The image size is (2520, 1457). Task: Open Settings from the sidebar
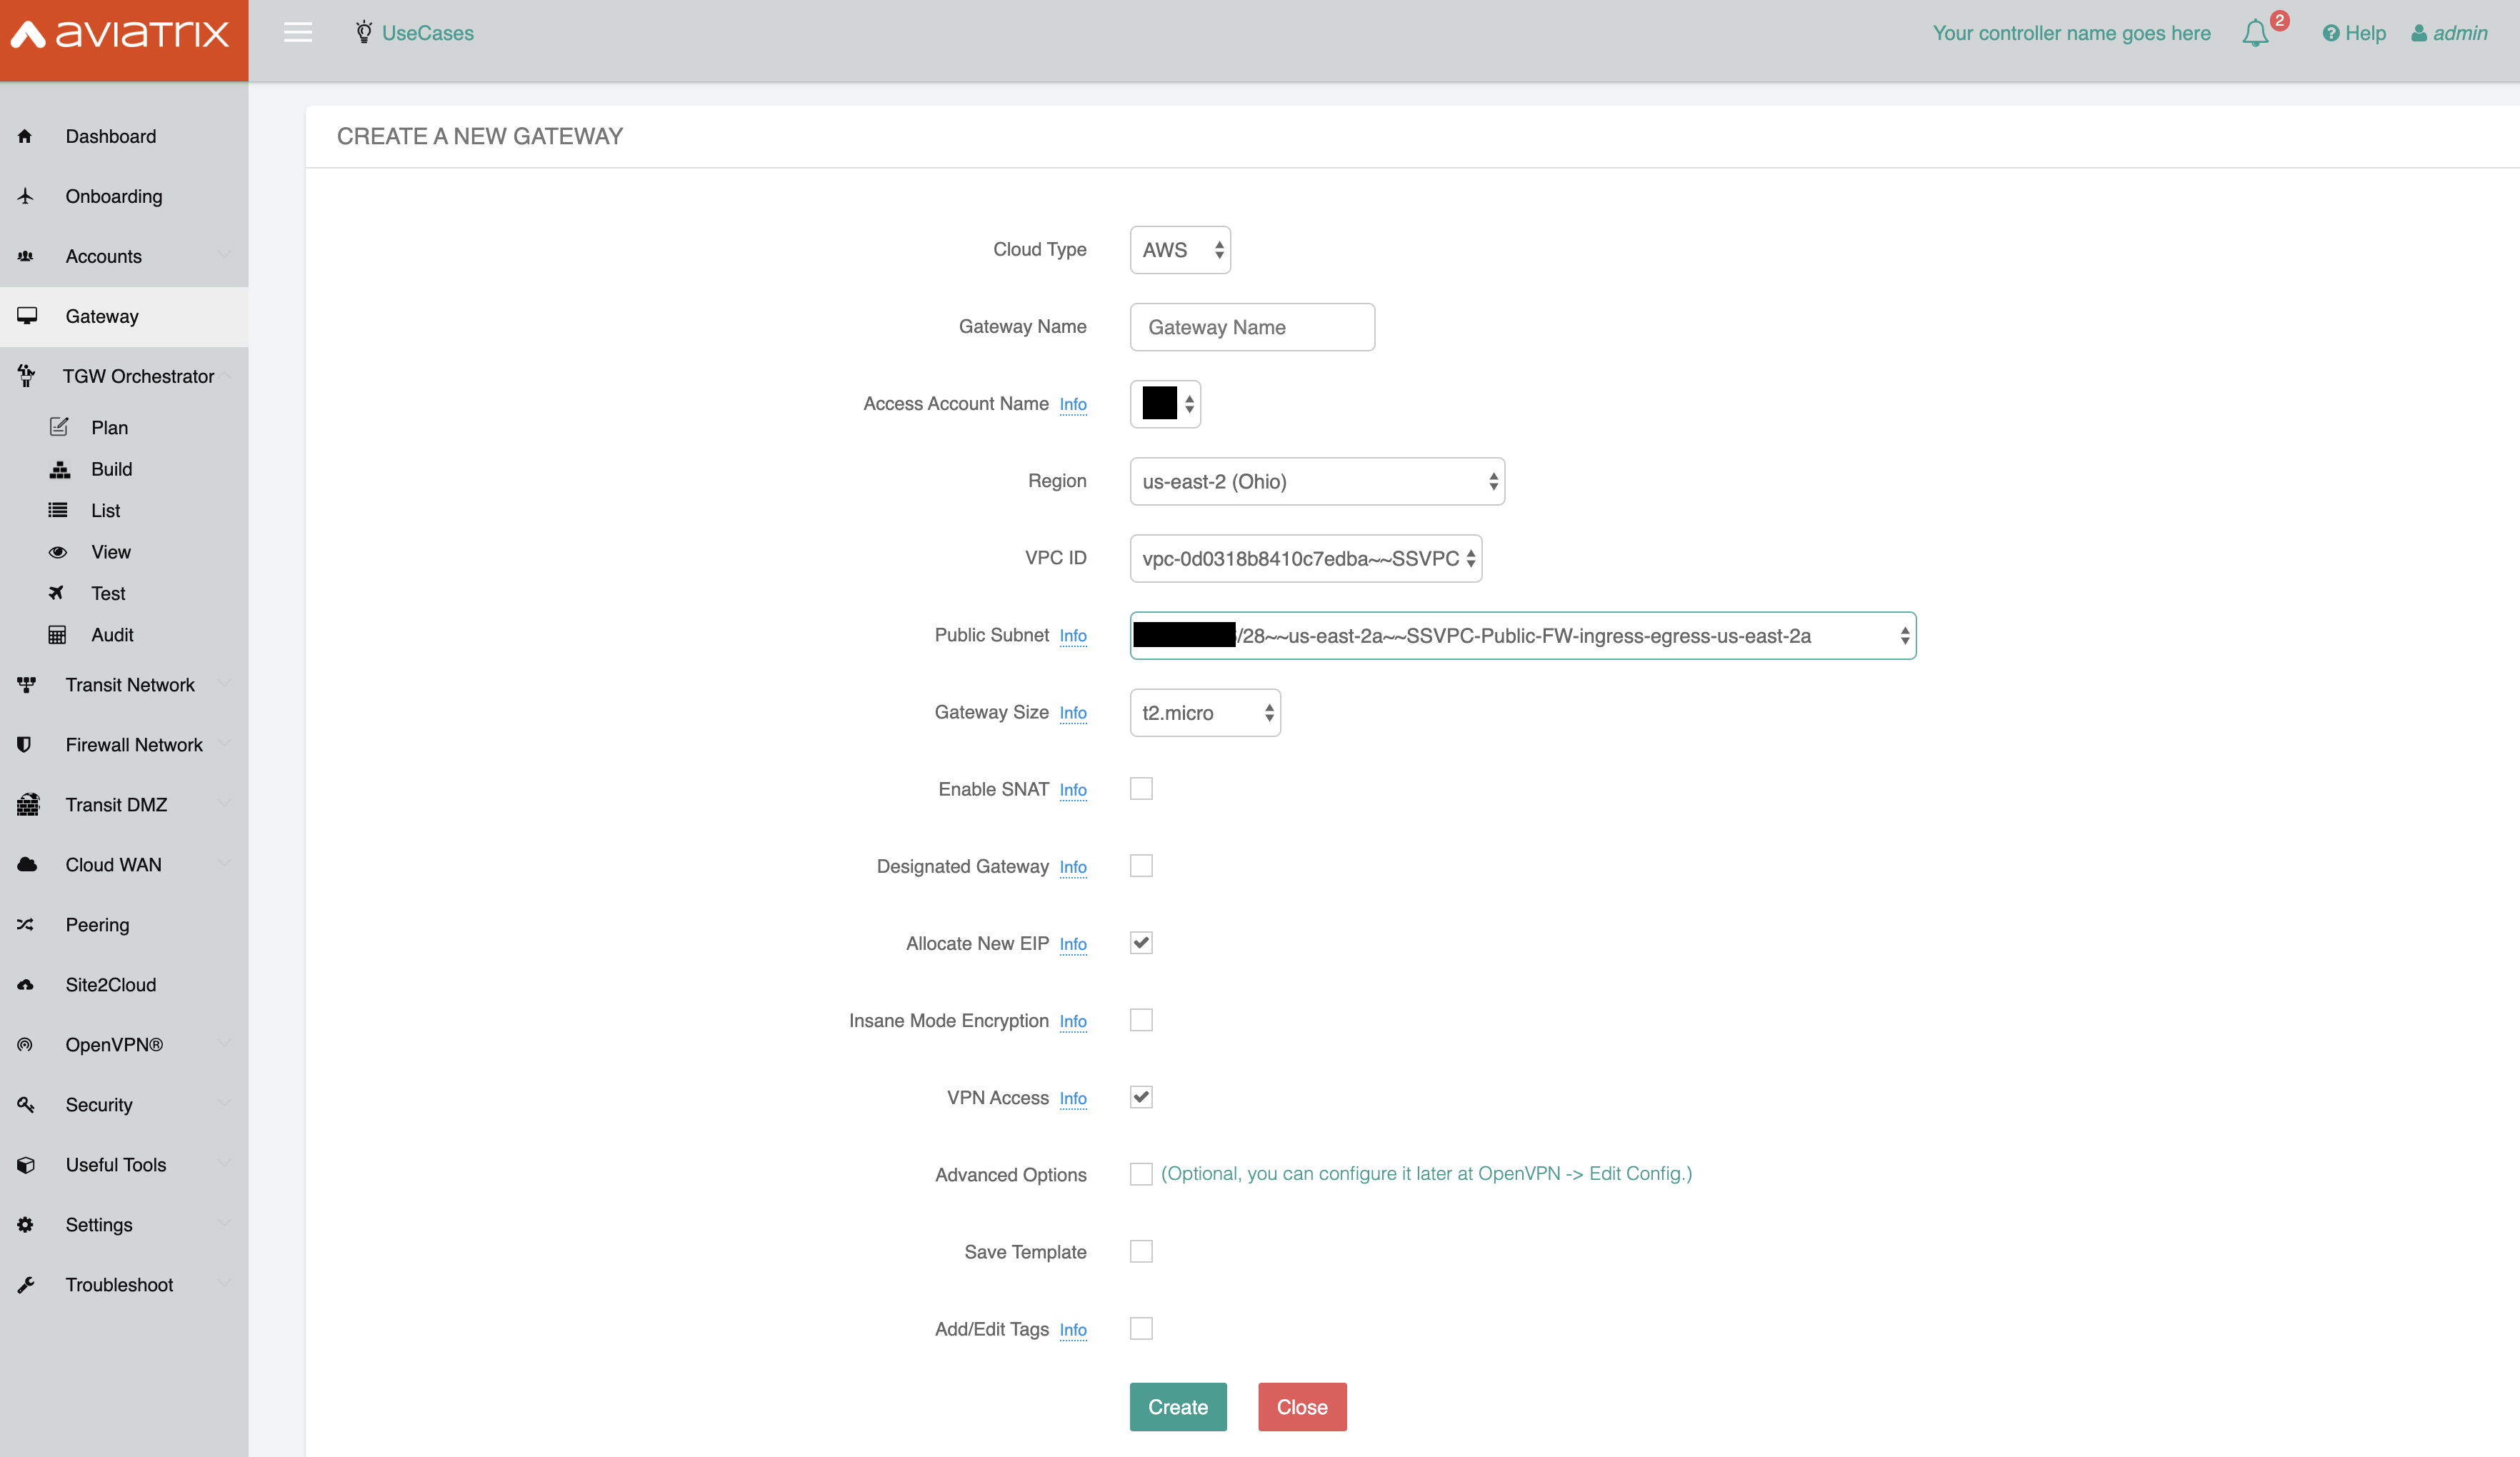(99, 1224)
